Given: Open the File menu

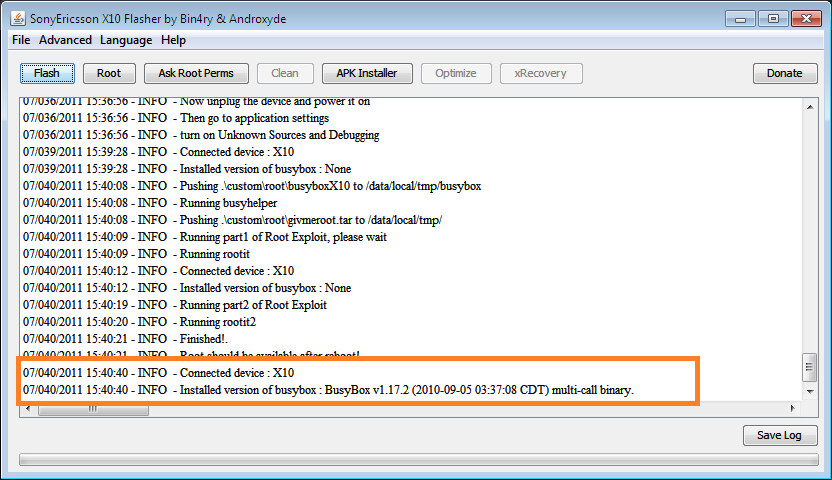Looking at the screenshot, I should pos(21,40).
